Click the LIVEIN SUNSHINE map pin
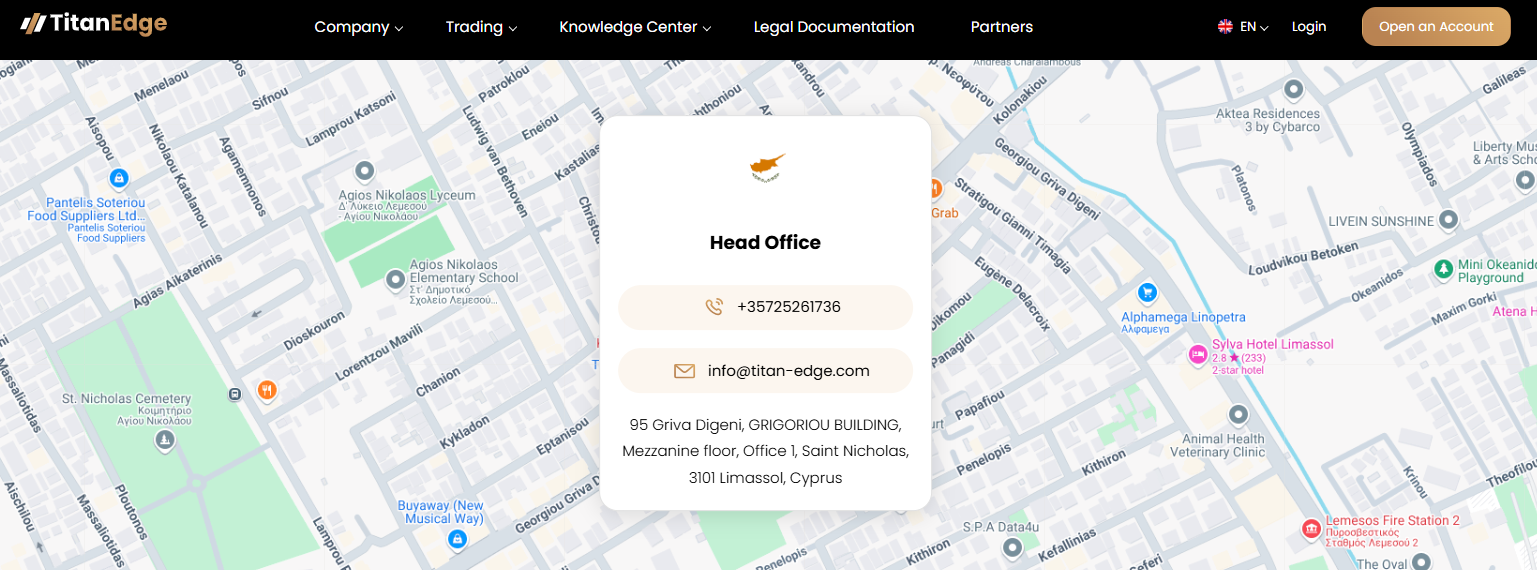 click(x=1449, y=220)
